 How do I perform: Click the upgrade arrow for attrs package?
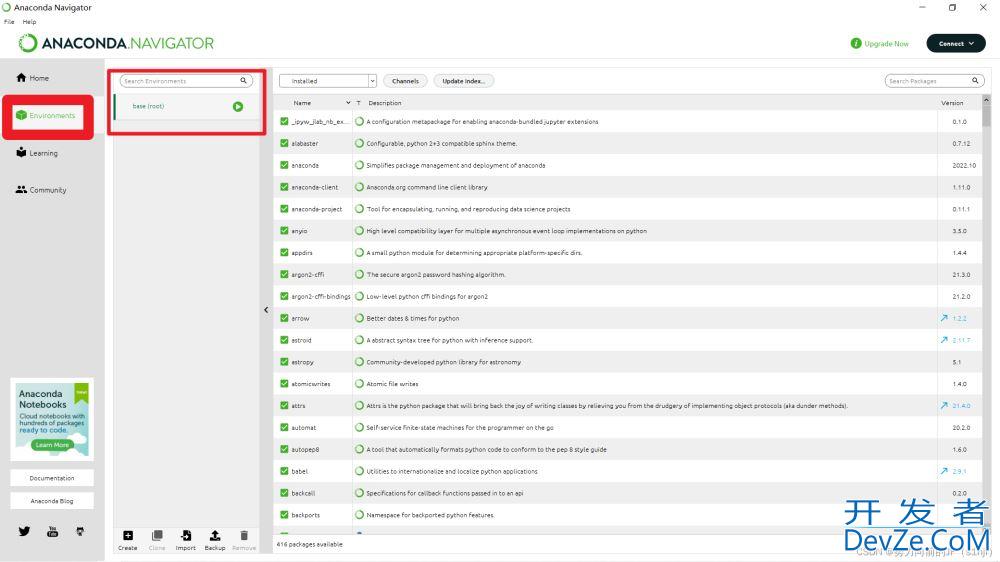click(944, 405)
